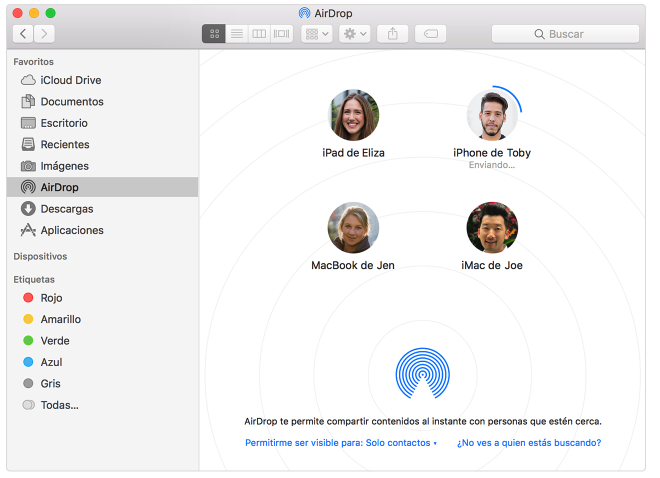Click the Buscar search field
660x478 pixels.
pos(565,34)
